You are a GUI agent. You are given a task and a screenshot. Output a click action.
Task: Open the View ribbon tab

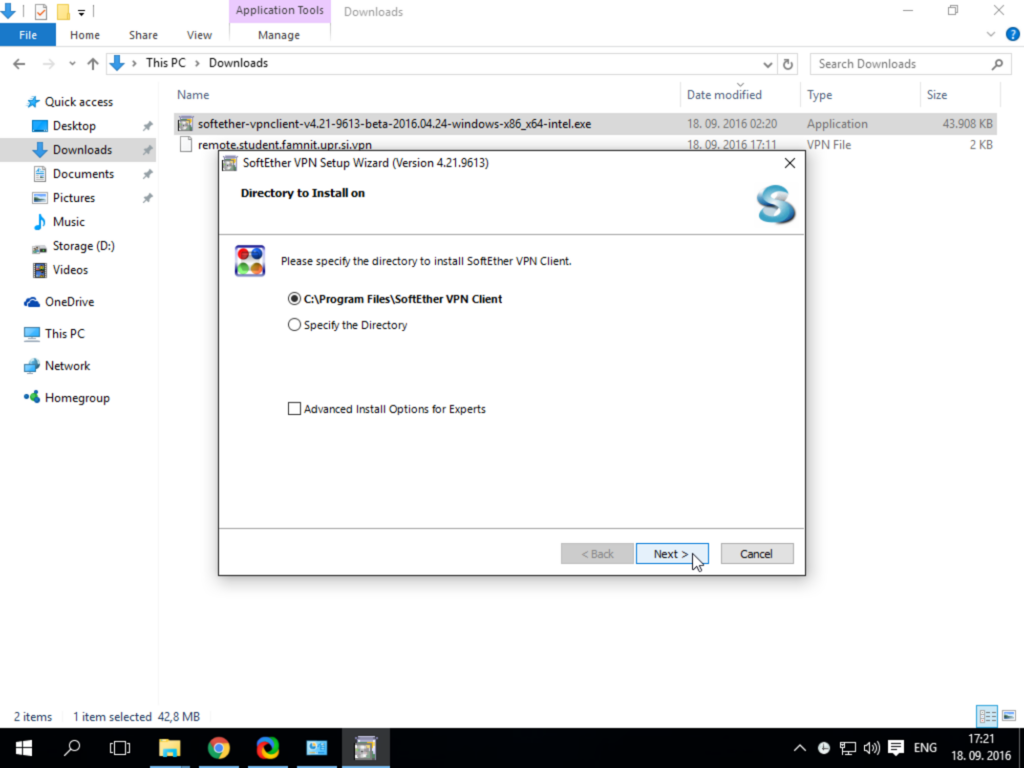click(199, 35)
